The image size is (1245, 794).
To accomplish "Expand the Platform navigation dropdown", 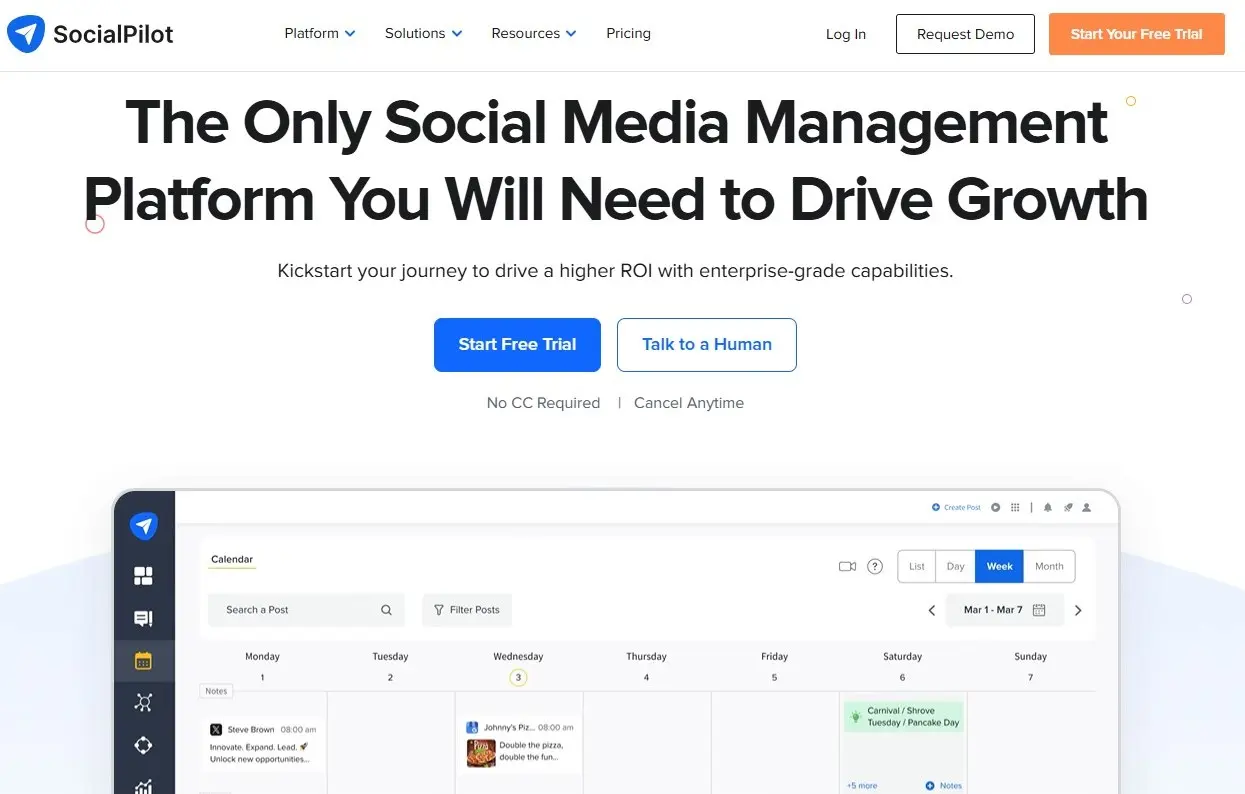I will tap(319, 33).
